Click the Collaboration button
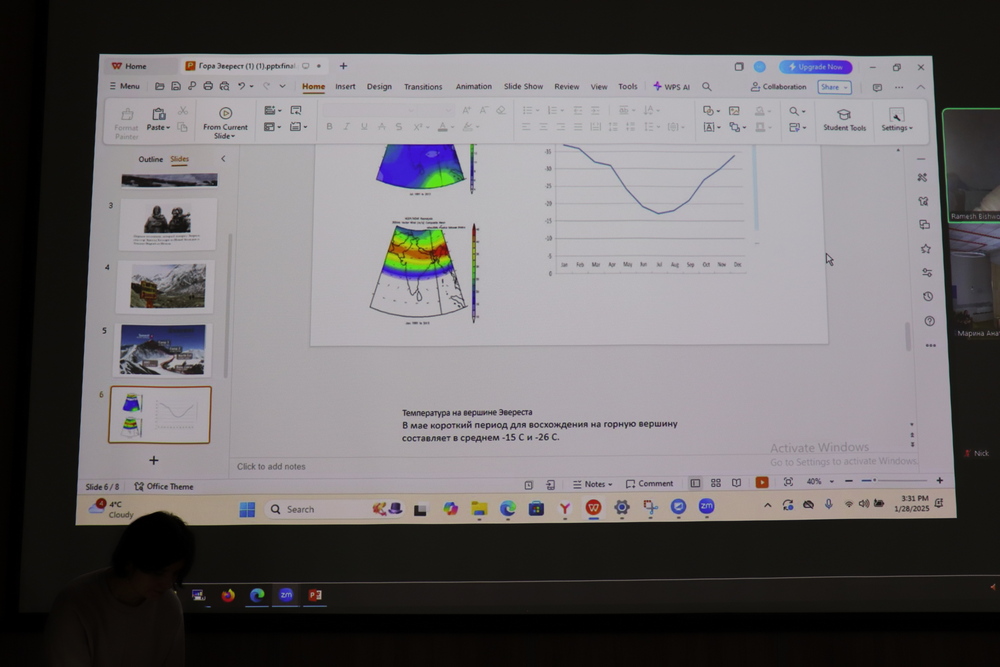The width and height of the screenshot is (1000, 667). [x=778, y=87]
